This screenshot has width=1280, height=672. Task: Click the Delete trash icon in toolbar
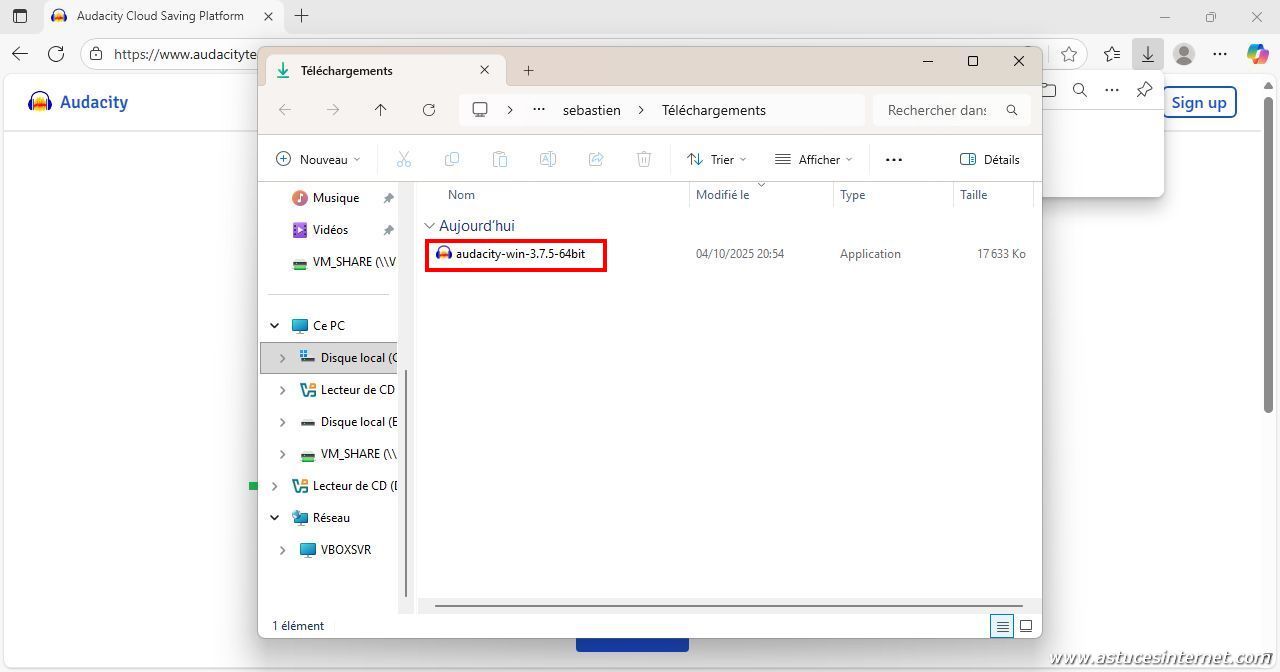coord(644,159)
